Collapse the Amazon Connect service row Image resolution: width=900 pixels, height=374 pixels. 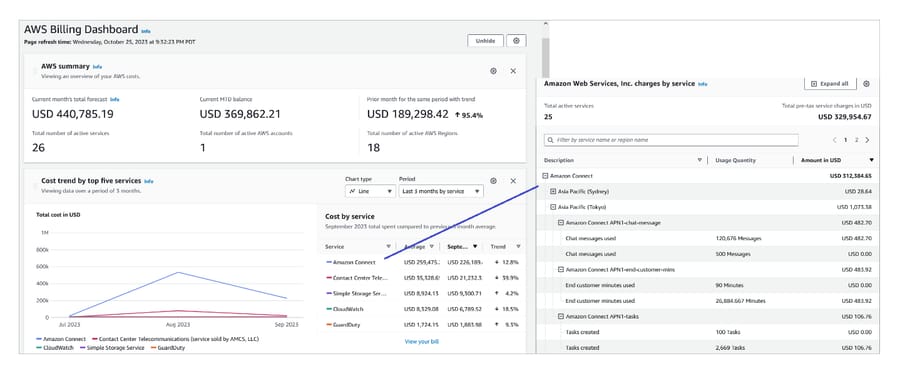click(x=545, y=176)
